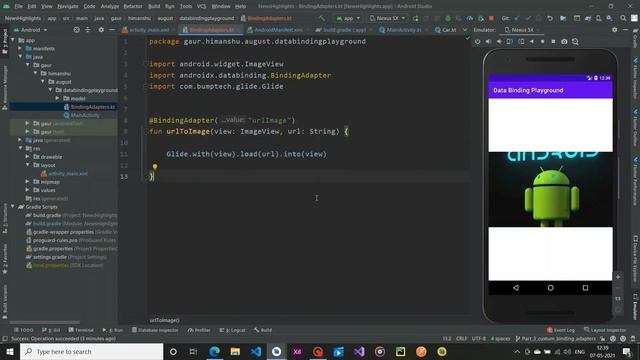
Task: Collapse the Gradle Scripts node
Action: (13, 207)
